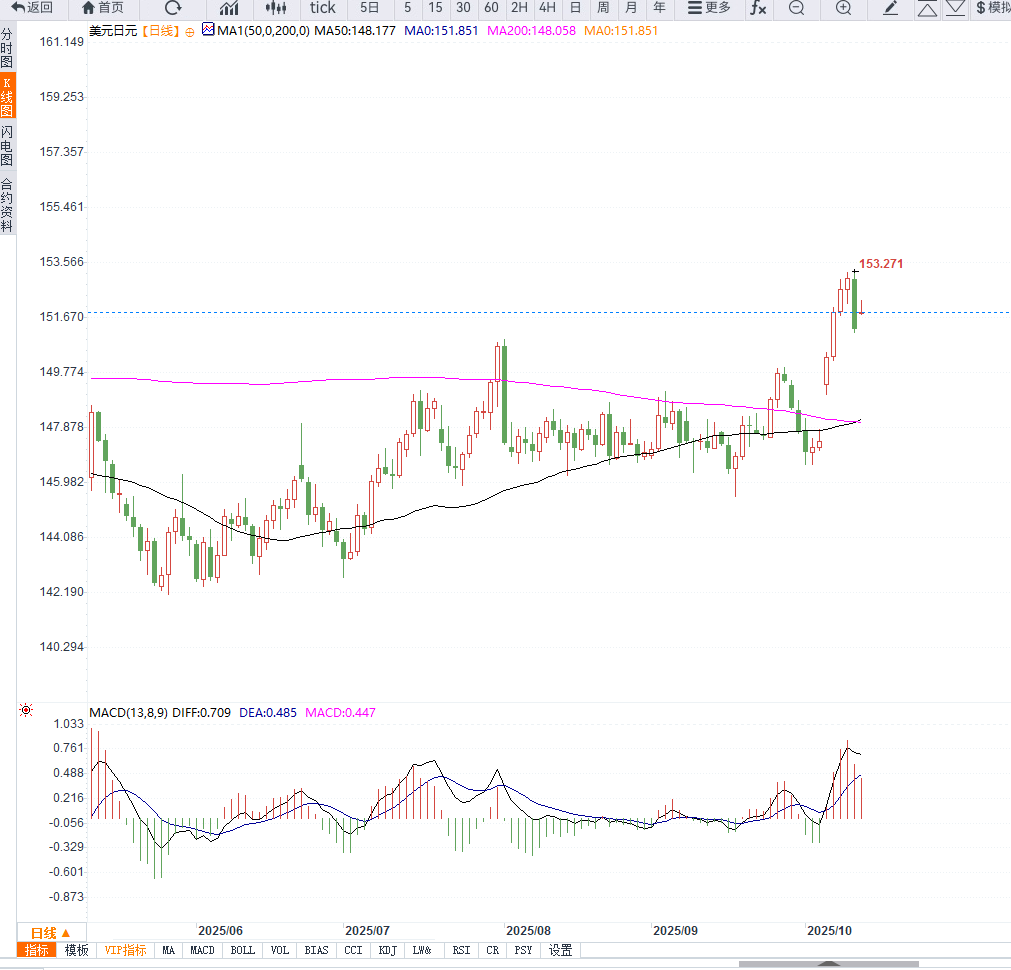Viewport: 1011px width, 970px height.
Task: Select the 模板 tab at bottom
Action: click(x=77, y=950)
